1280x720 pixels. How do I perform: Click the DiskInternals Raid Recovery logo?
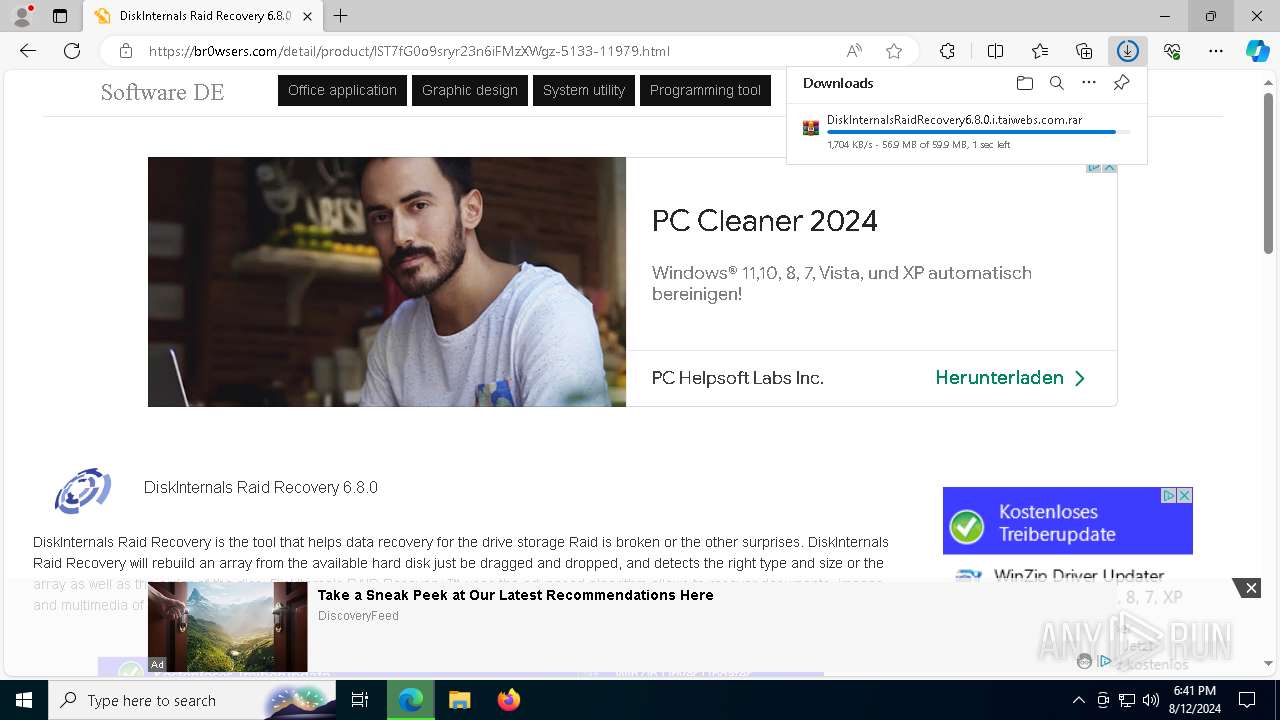coord(82,491)
